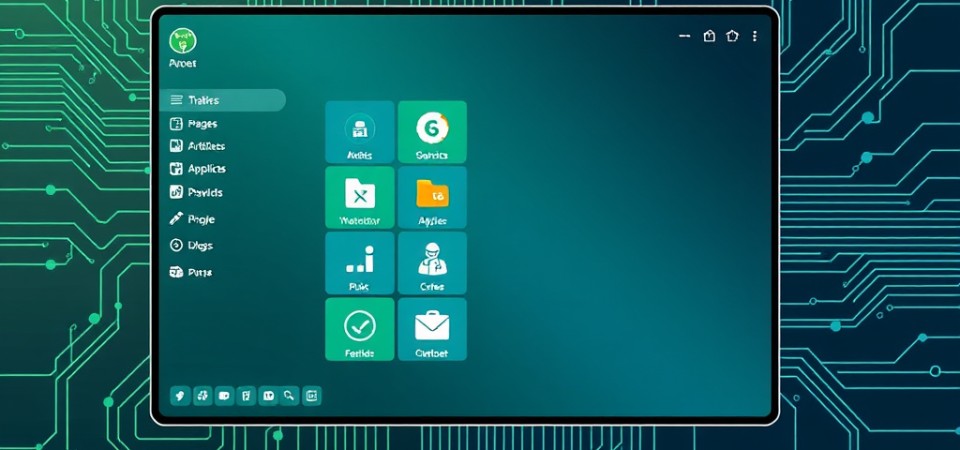Image resolution: width=960 pixels, height=450 pixels.
Task: Select the highlighted Tralies sidebar item
Action: [221, 100]
